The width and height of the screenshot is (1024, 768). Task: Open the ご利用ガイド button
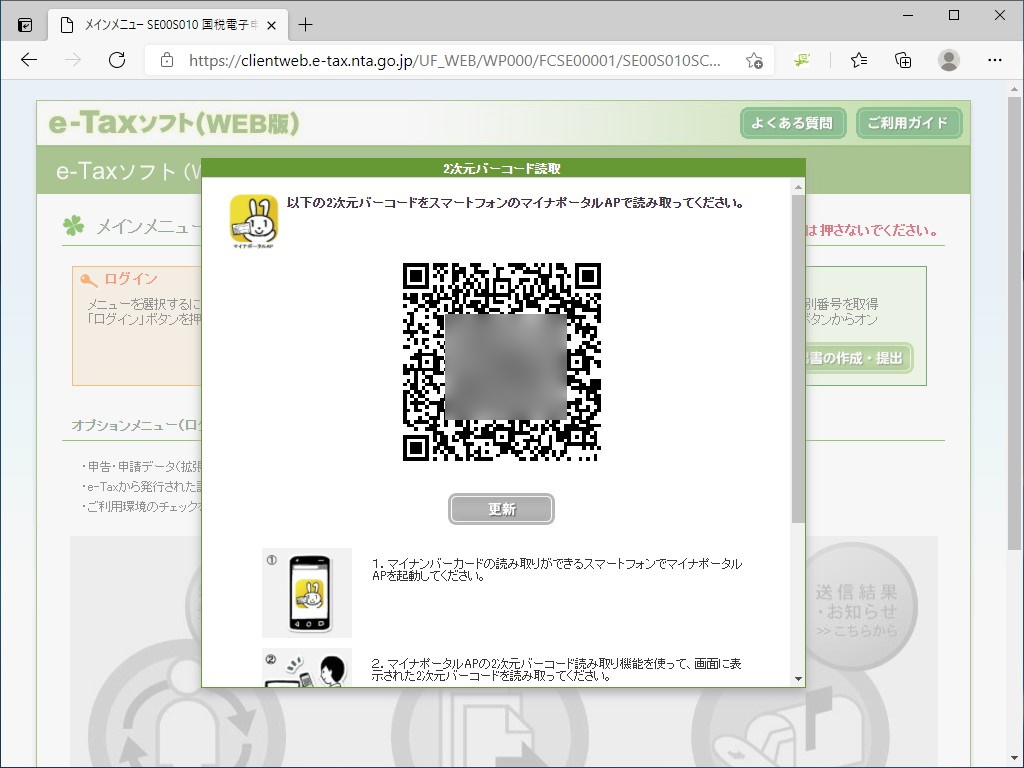point(908,122)
